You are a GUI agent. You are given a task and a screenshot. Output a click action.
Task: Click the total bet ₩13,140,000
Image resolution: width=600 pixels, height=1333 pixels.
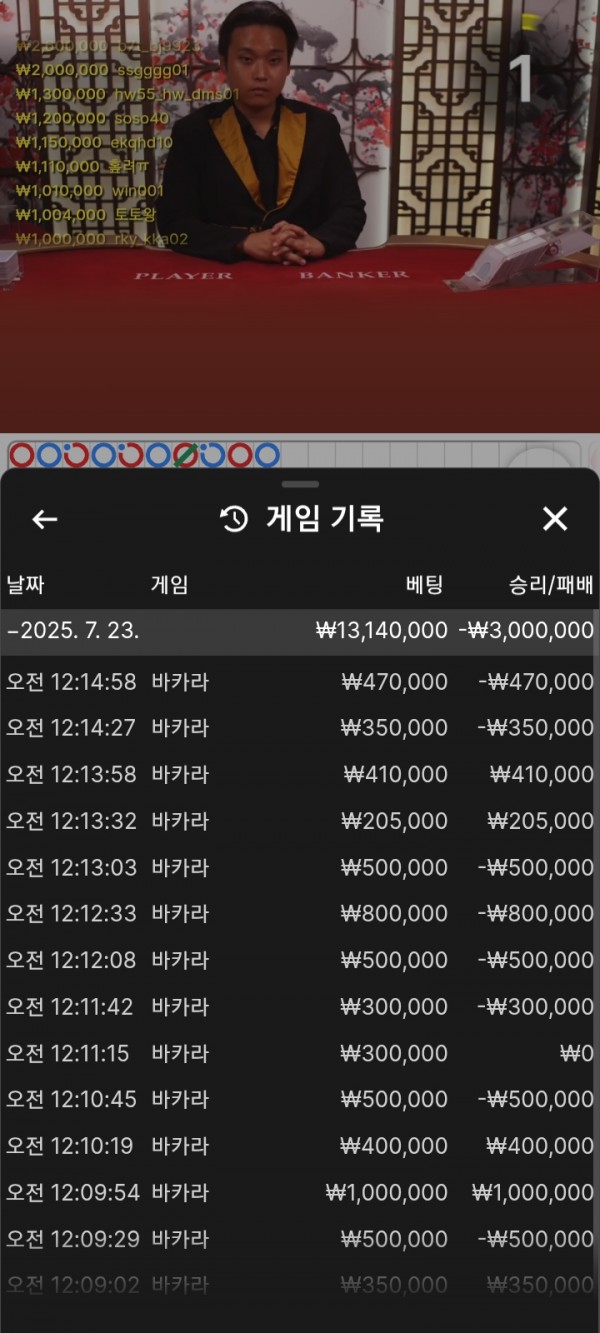[381, 631]
